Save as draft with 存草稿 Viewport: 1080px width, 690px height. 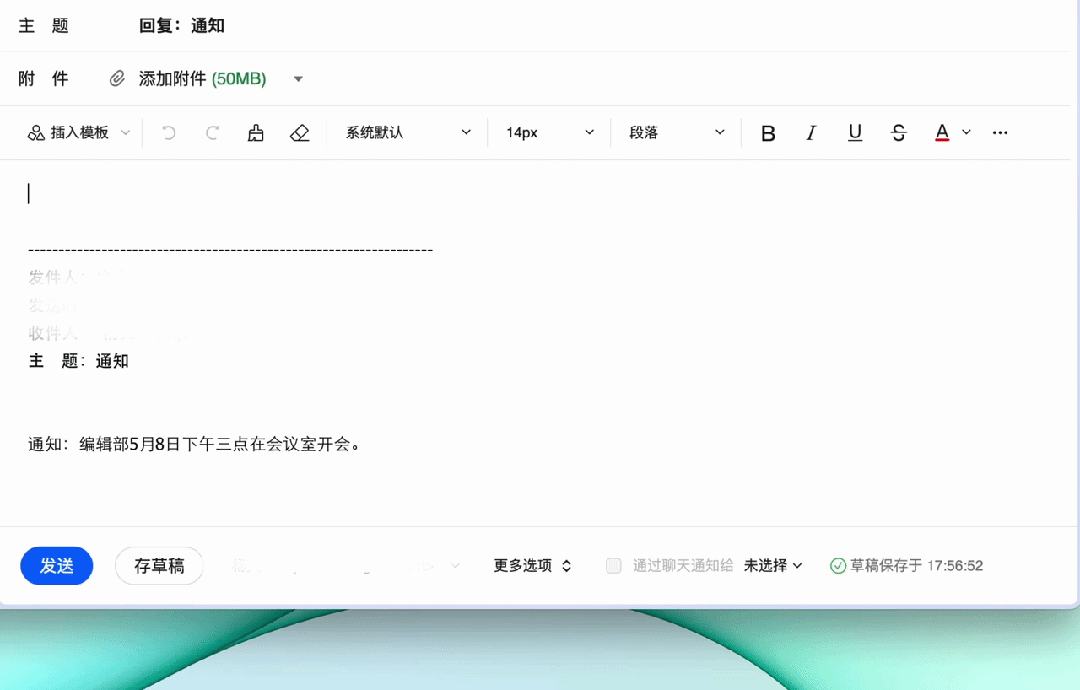click(159, 566)
